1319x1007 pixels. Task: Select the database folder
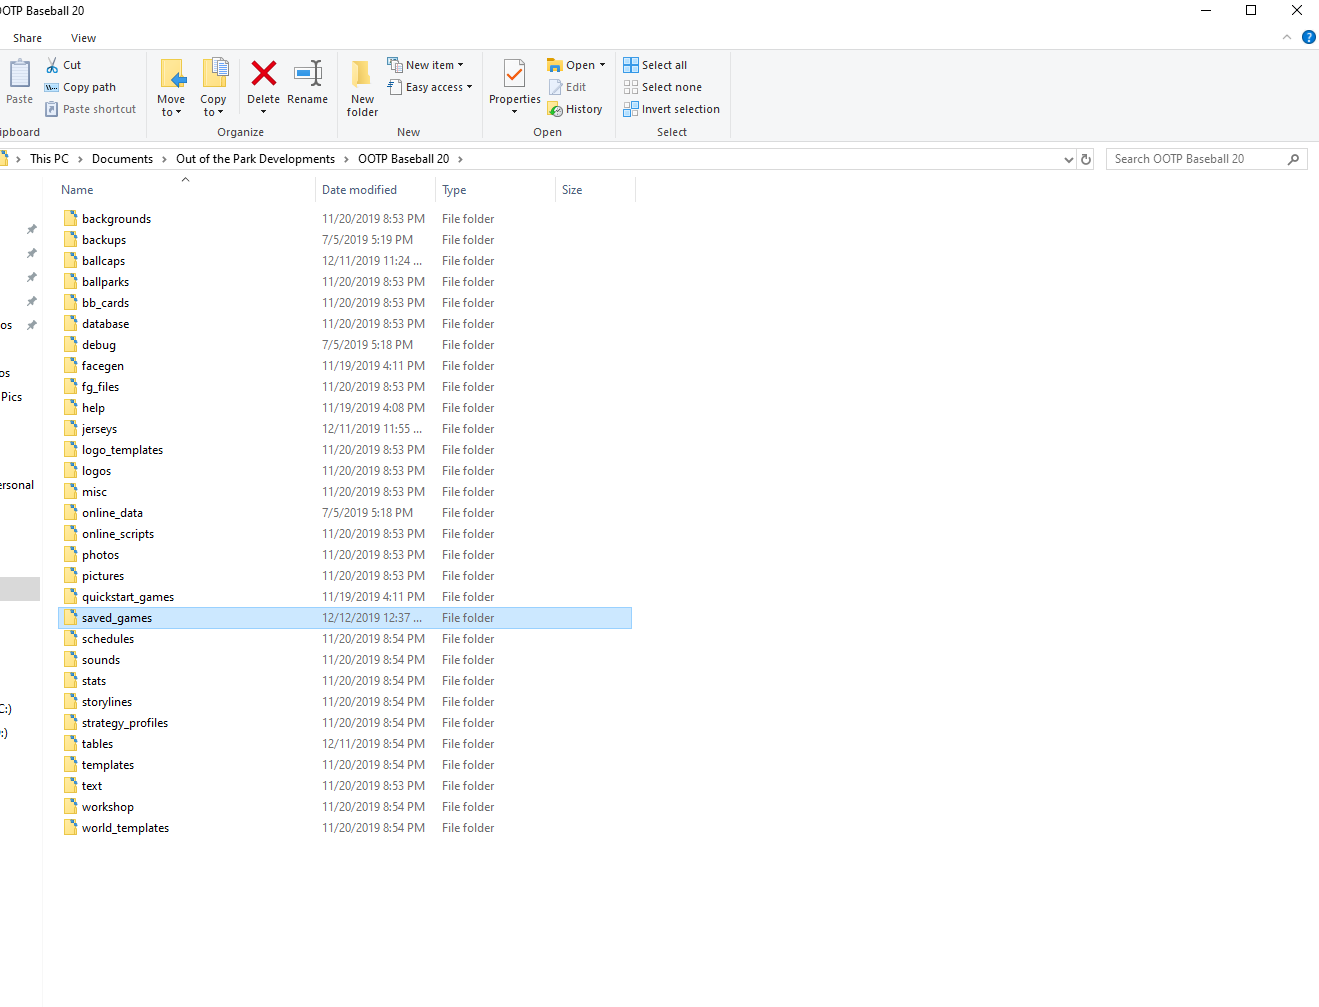click(x=106, y=324)
